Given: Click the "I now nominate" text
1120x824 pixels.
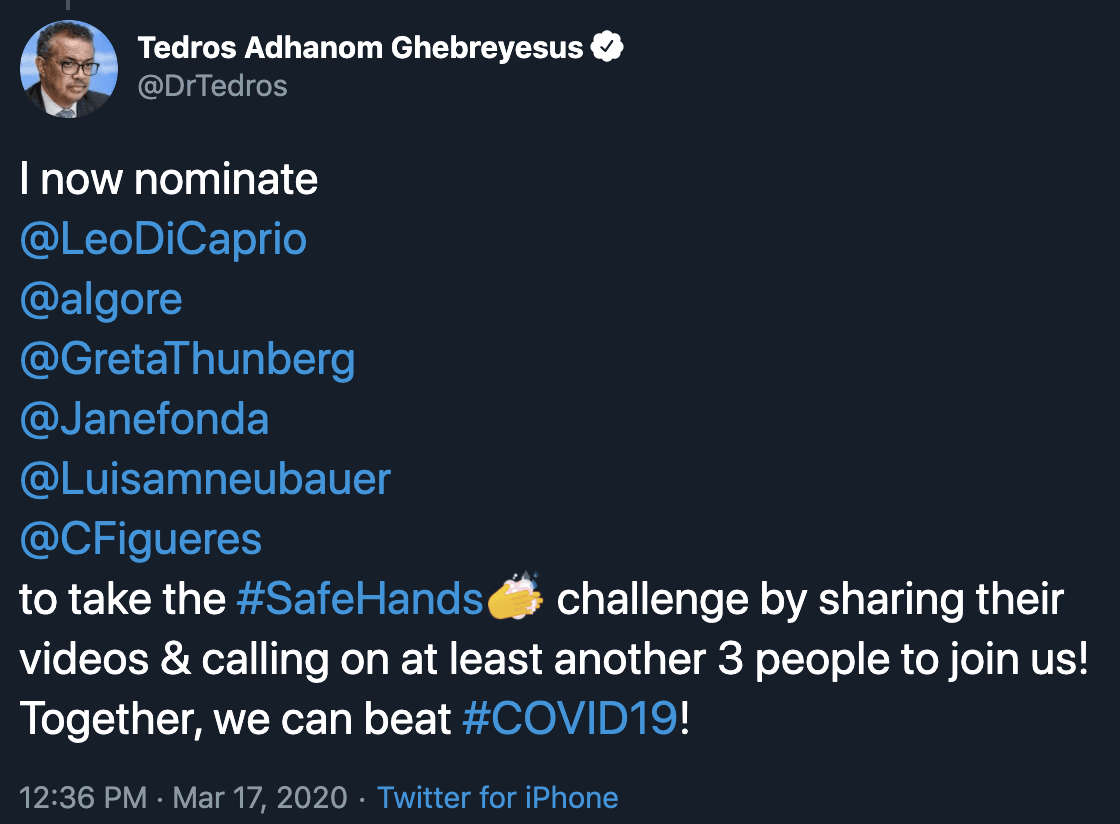Looking at the screenshot, I should 169,180.
